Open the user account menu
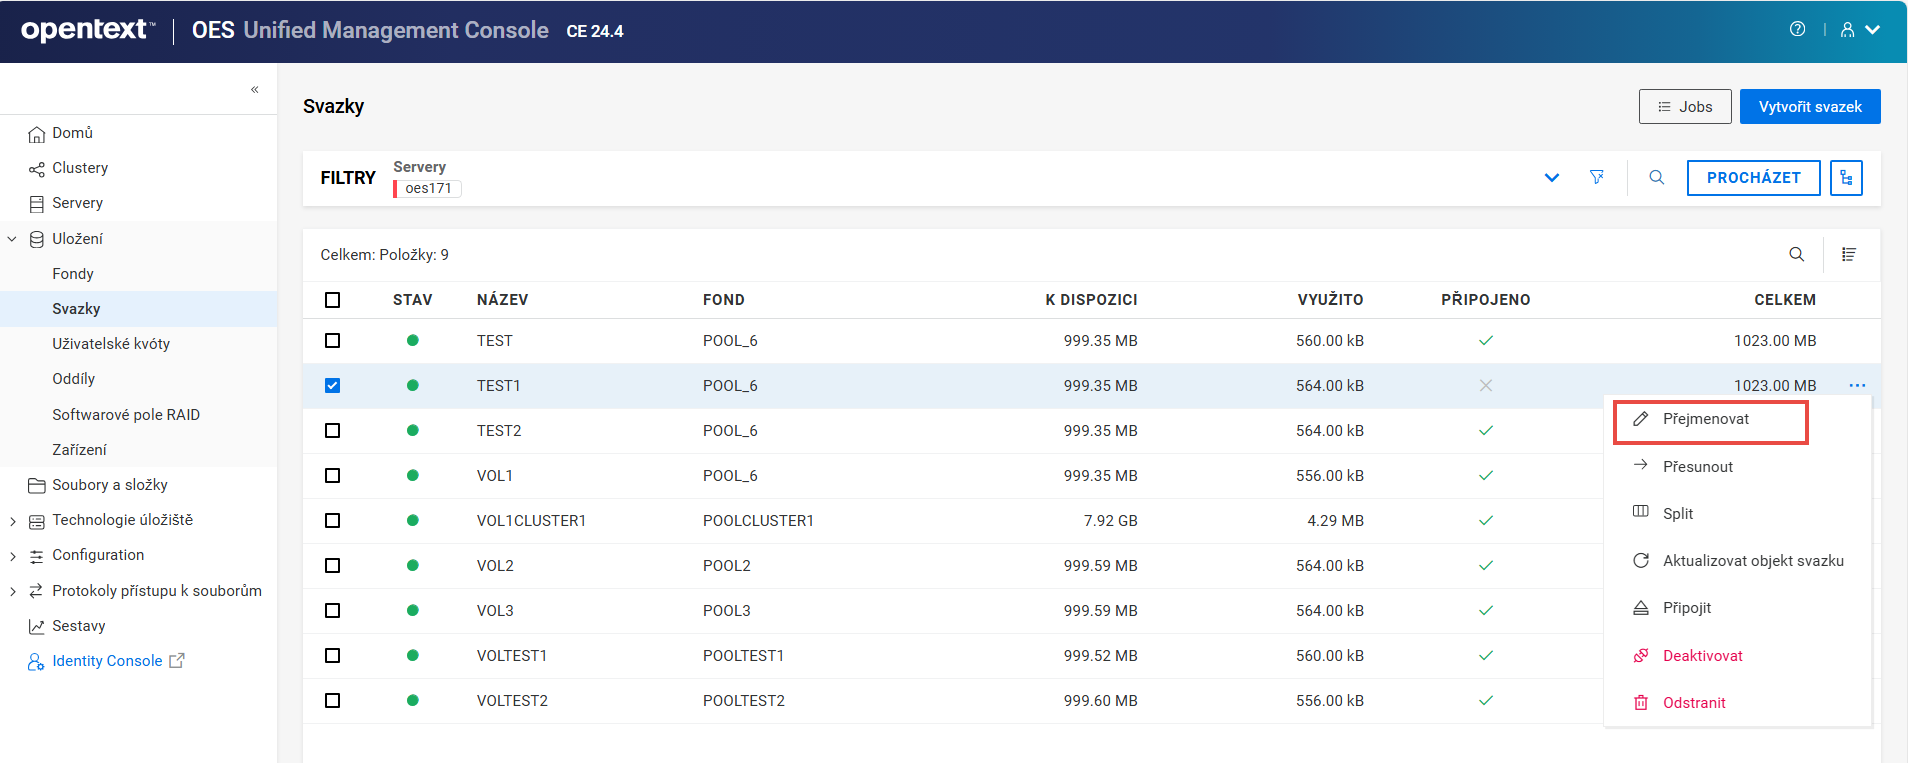Image resolution: width=1908 pixels, height=763 pixels. [x=1860, y=30]
